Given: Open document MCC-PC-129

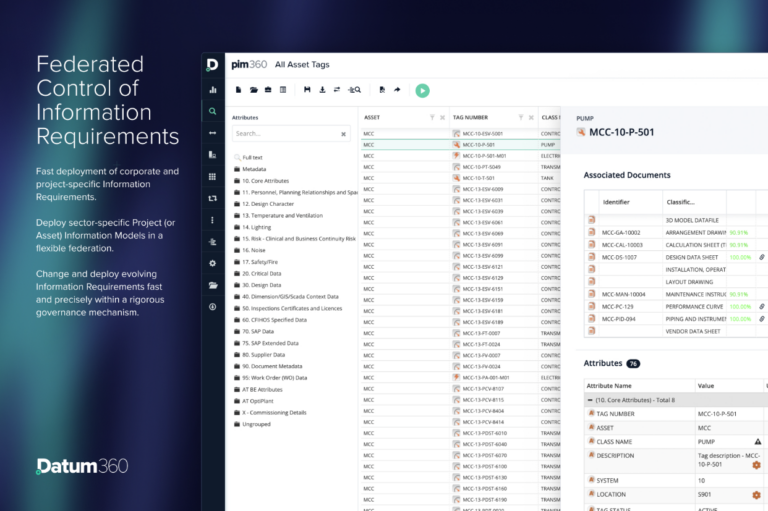Looking at the screenshot, I should coord(617,307).
